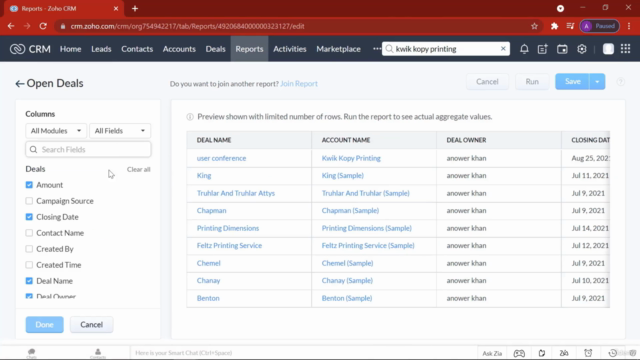Click the Join Report link
The image size is (640, 360).
point(299,84)
